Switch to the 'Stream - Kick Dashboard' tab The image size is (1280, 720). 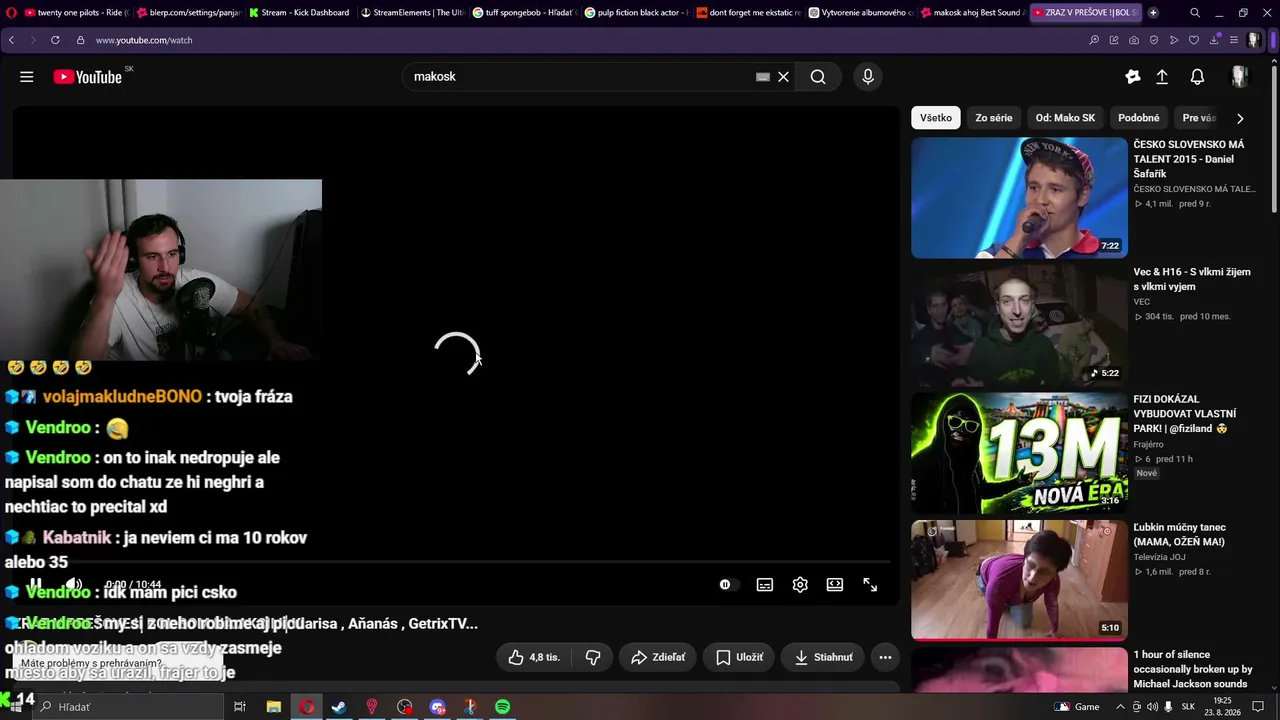coord(299,13)
